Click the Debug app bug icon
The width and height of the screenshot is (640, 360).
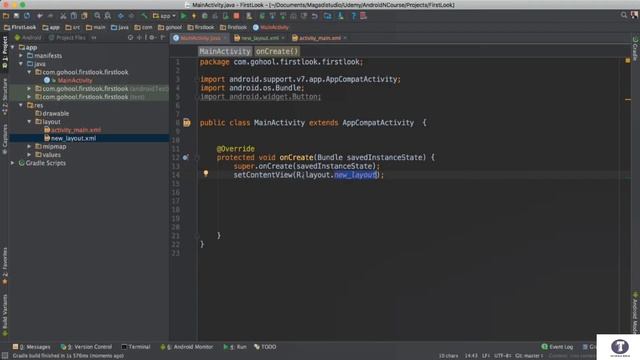[x=204, y=16]
